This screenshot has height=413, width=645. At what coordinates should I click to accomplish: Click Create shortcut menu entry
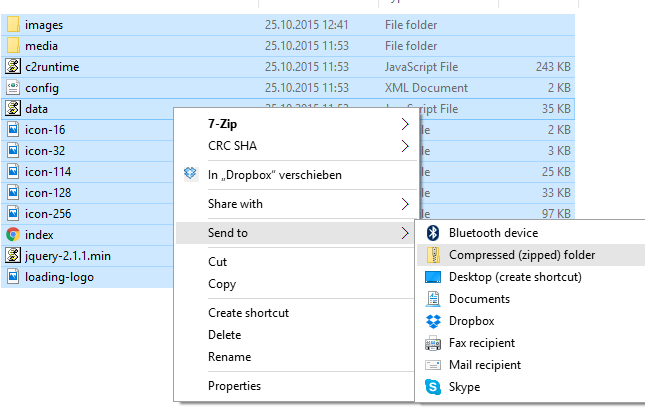tap(248, 313)
